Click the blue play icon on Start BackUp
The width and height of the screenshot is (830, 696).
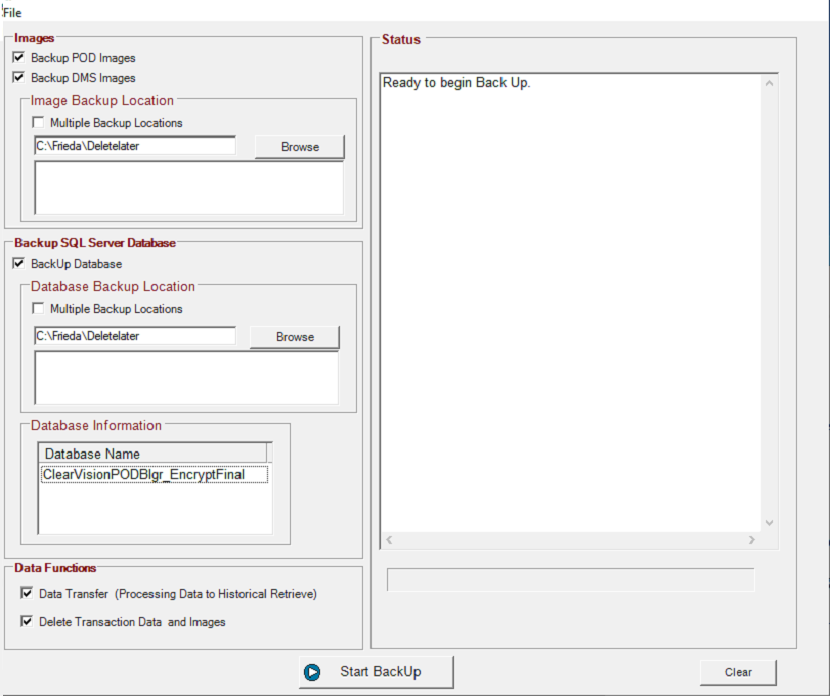[x=312, y=672]
